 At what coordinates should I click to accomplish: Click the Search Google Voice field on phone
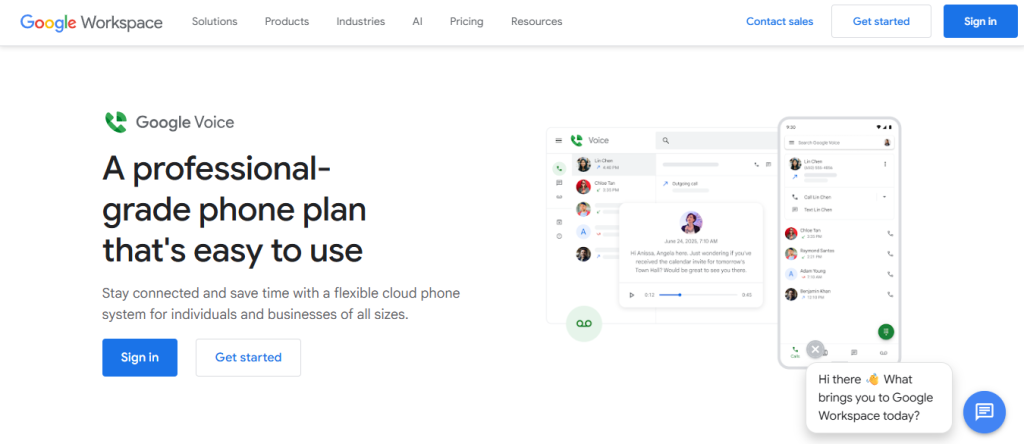(839, 142)
